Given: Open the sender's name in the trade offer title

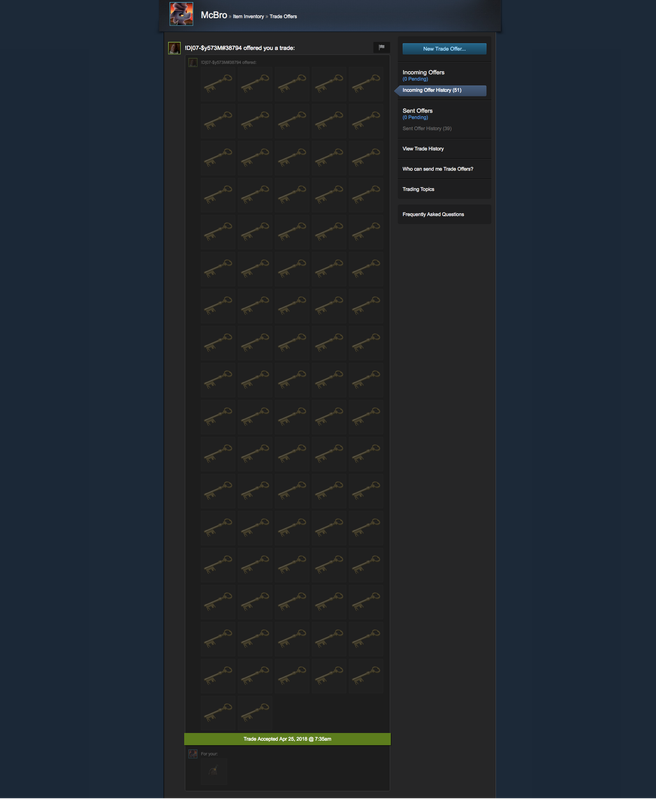Looking at the screenshot, I should click(x=213, y=48).
